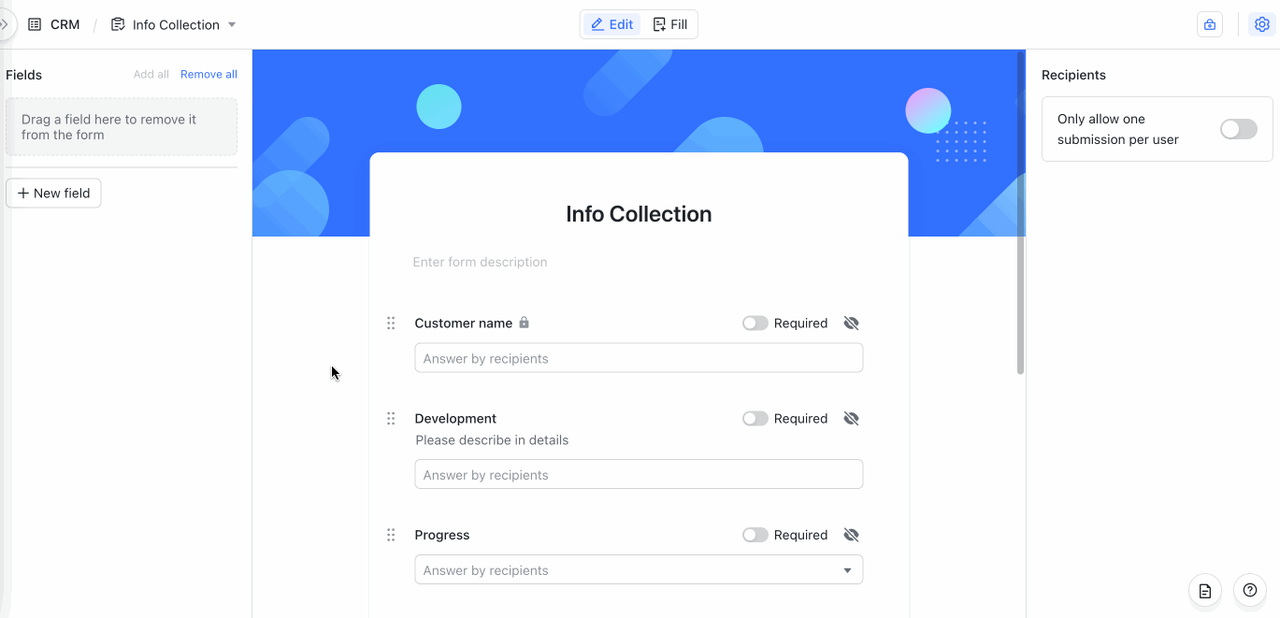Viewport: 1280px width, 618px height.
Task: Click the lock share icon in header
Action: [1210, 25]
